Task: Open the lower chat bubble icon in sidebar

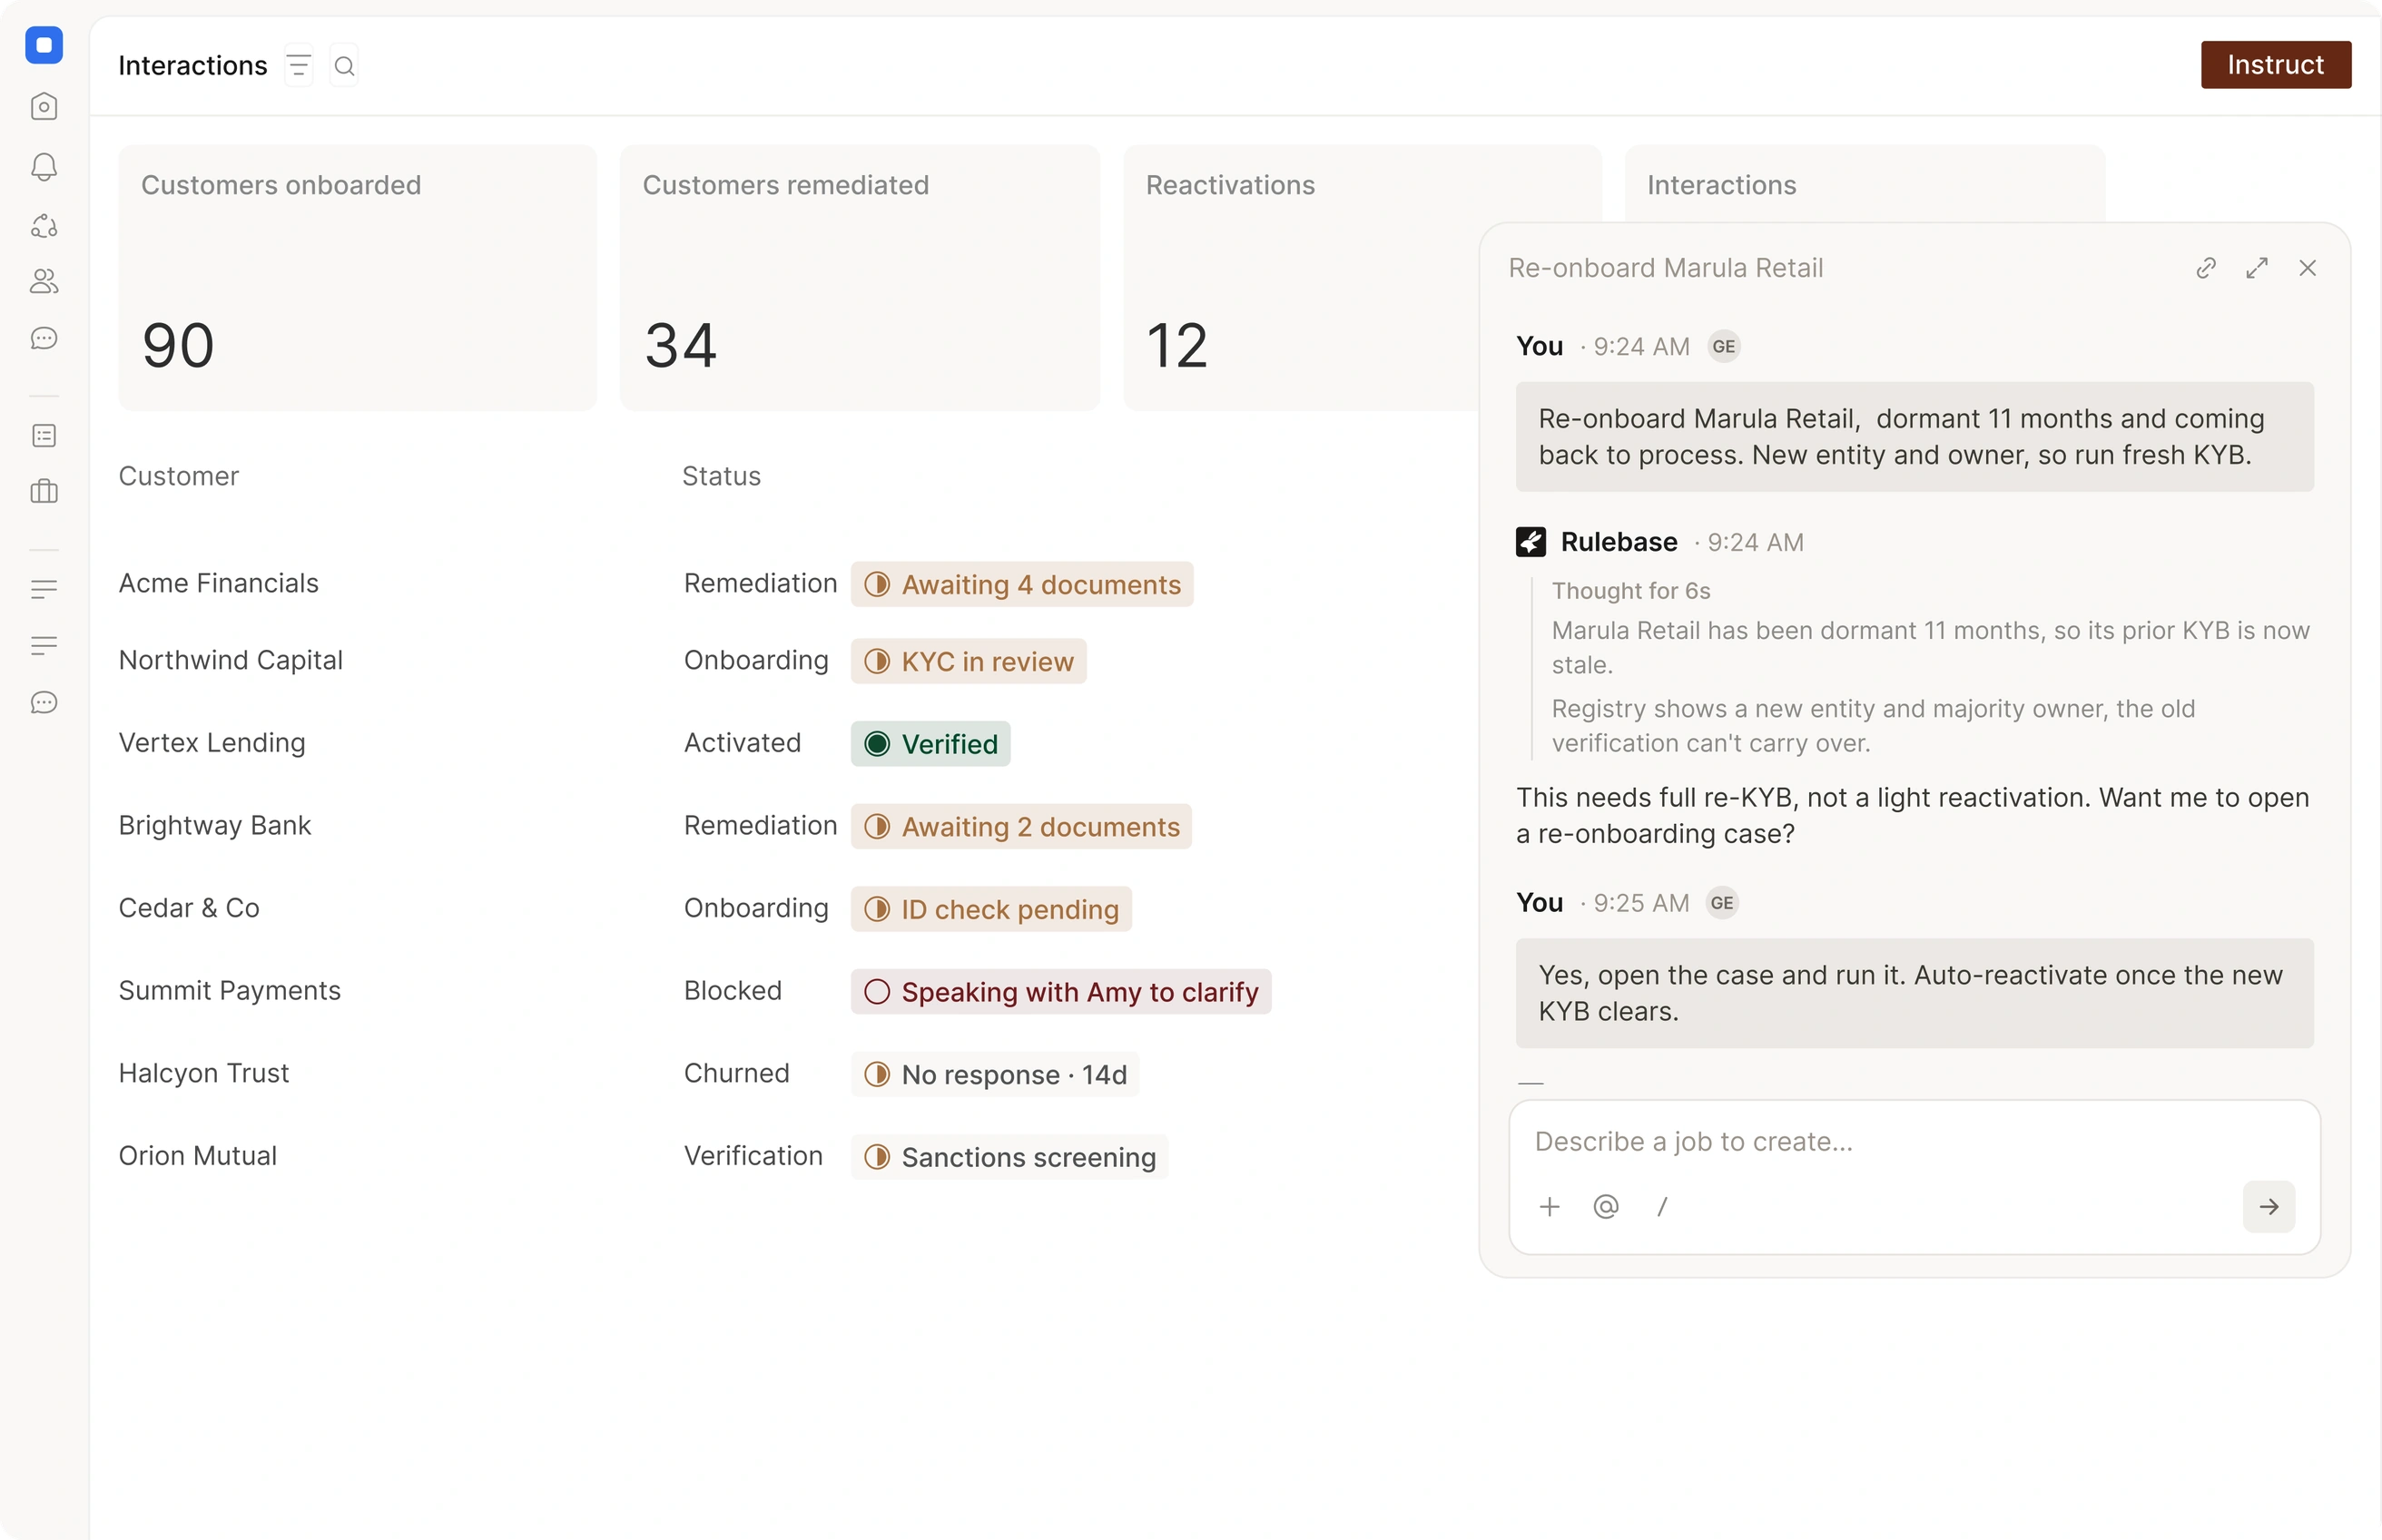Action: click(x=44, y=703)
